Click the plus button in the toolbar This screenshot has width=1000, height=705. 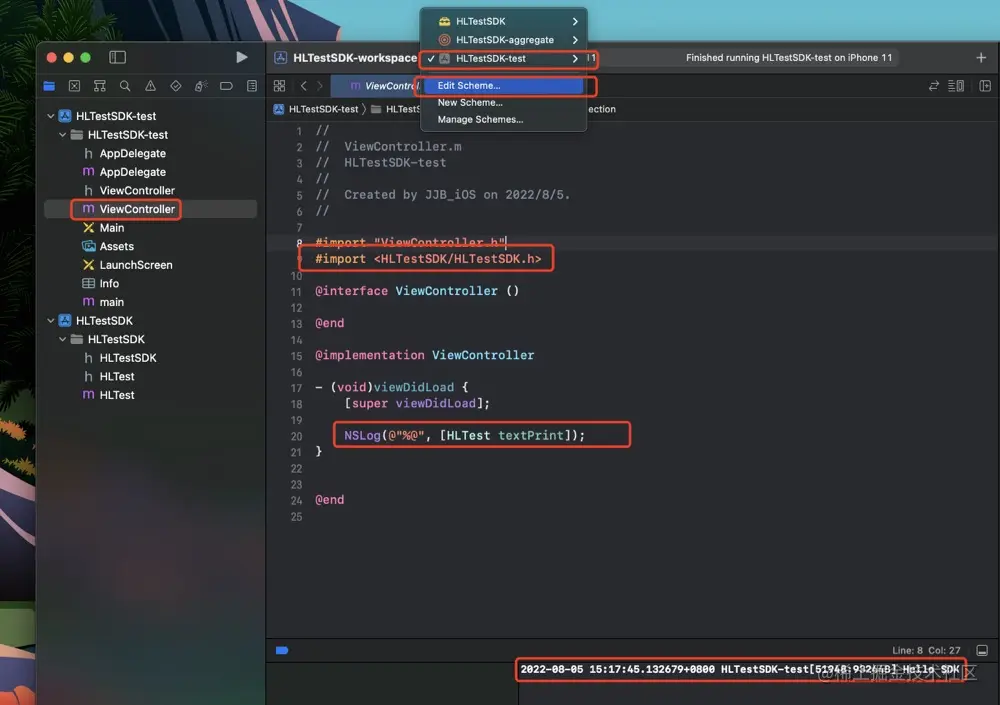click(x=981, y=57)
